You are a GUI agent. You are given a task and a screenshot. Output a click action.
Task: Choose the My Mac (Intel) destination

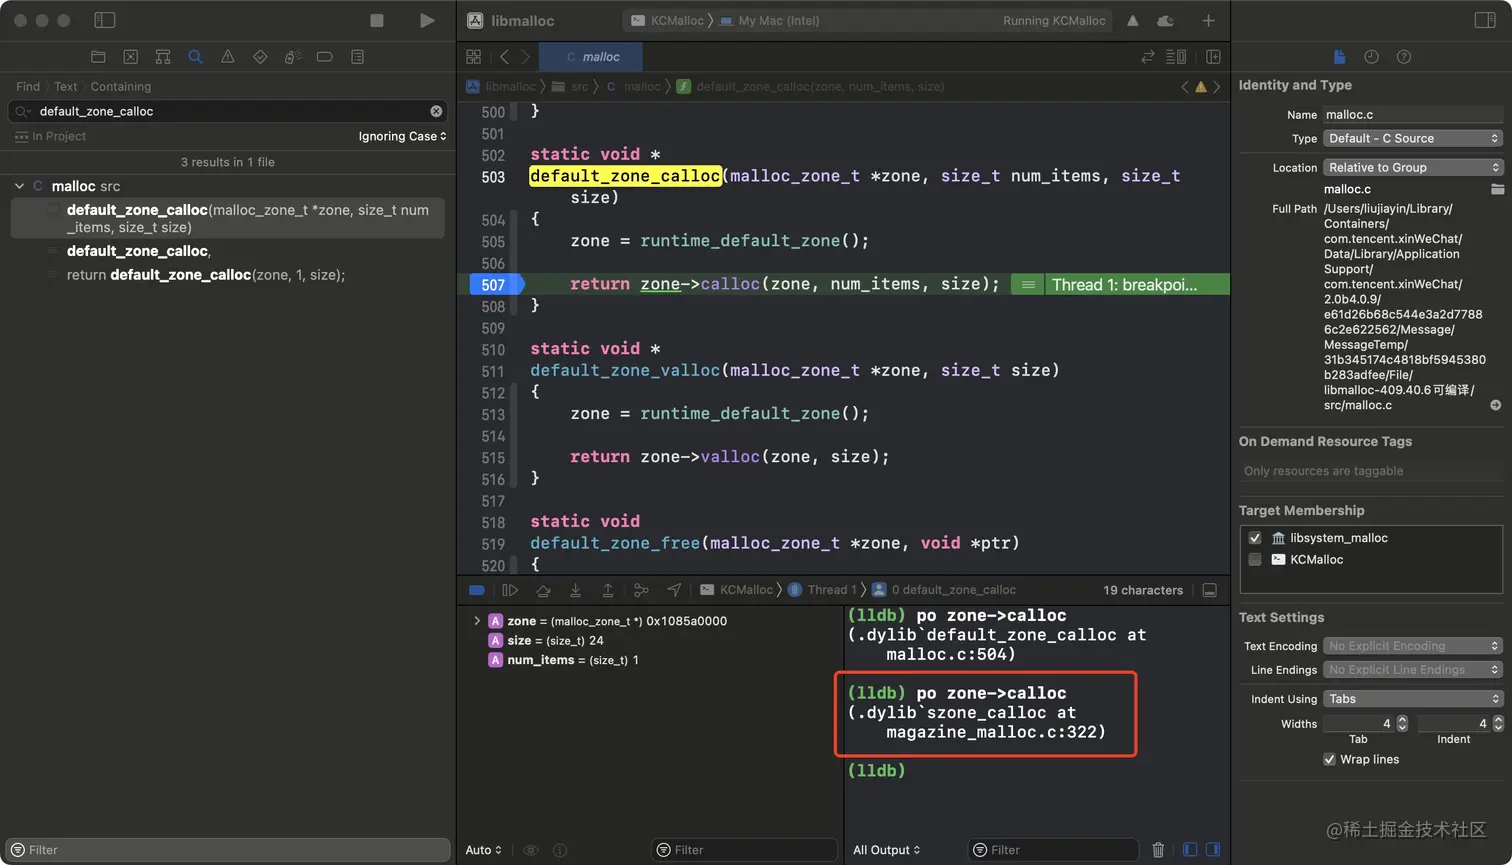click(x=768, y=21)
